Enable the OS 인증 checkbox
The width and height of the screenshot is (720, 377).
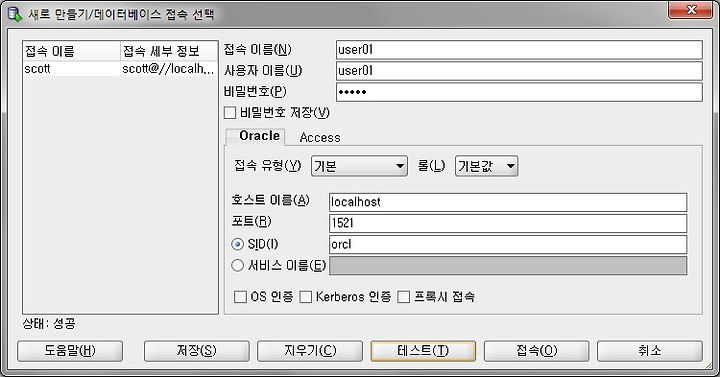coord(240,297)
